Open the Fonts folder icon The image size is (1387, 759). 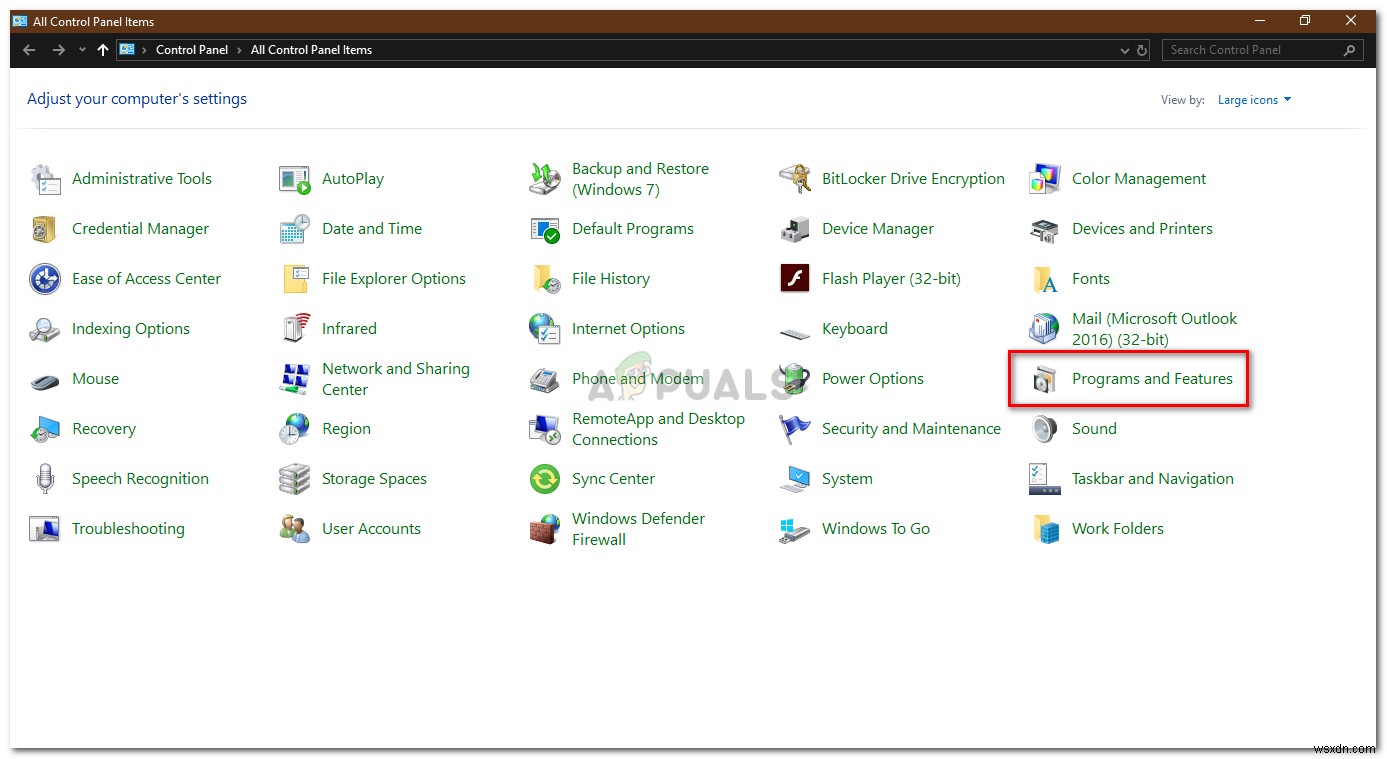pos(1045,279)
